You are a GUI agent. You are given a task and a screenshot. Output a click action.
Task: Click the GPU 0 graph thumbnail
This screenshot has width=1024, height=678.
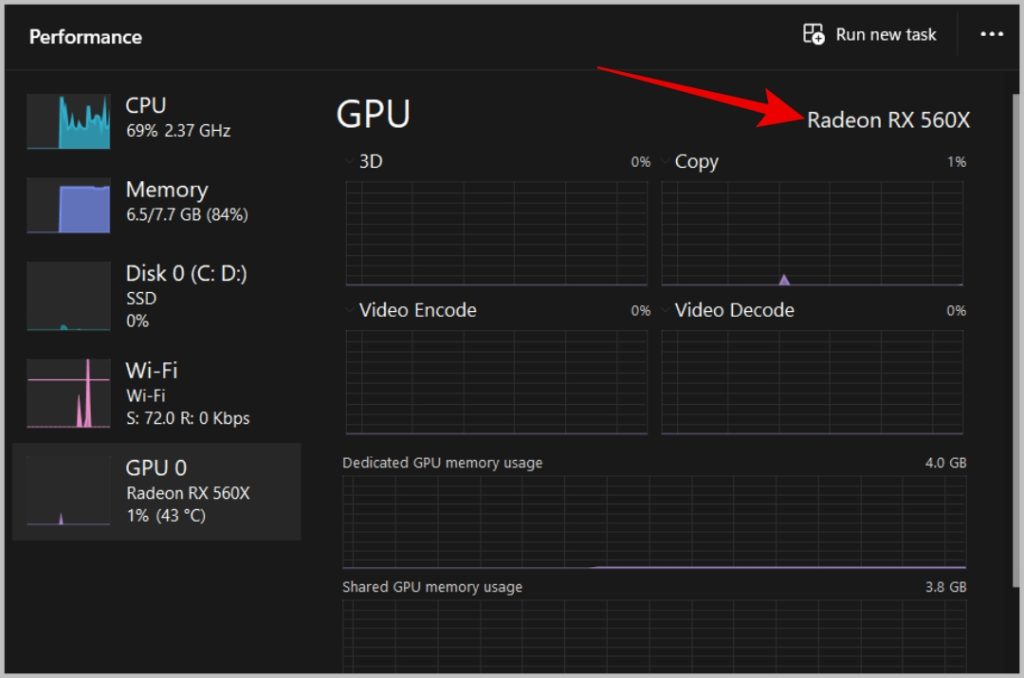[68, 491]
